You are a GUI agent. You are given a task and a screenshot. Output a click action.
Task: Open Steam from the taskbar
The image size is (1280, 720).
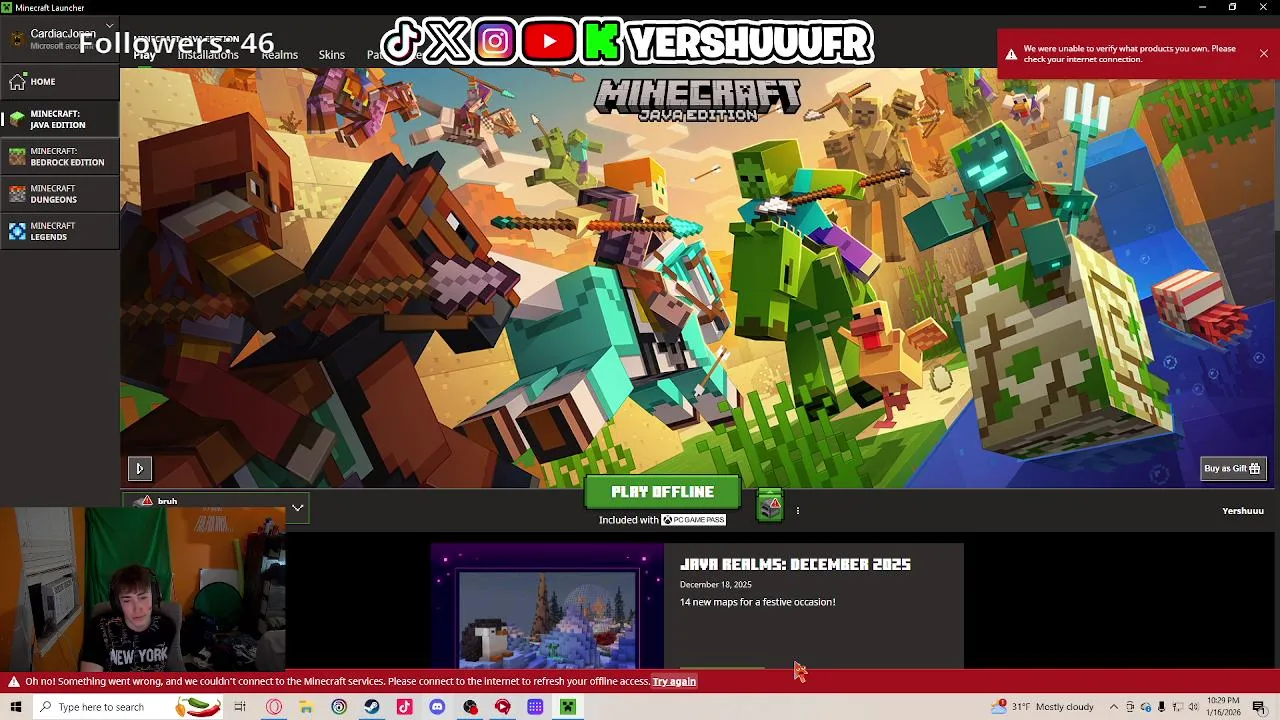pyautogui.click(x=371, y=707)
